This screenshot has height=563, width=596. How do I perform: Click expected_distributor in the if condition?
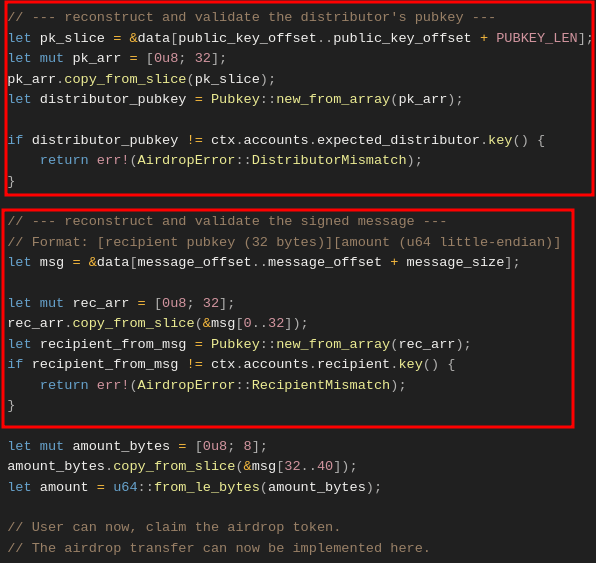pyautogui.click(x=398, y=140)
